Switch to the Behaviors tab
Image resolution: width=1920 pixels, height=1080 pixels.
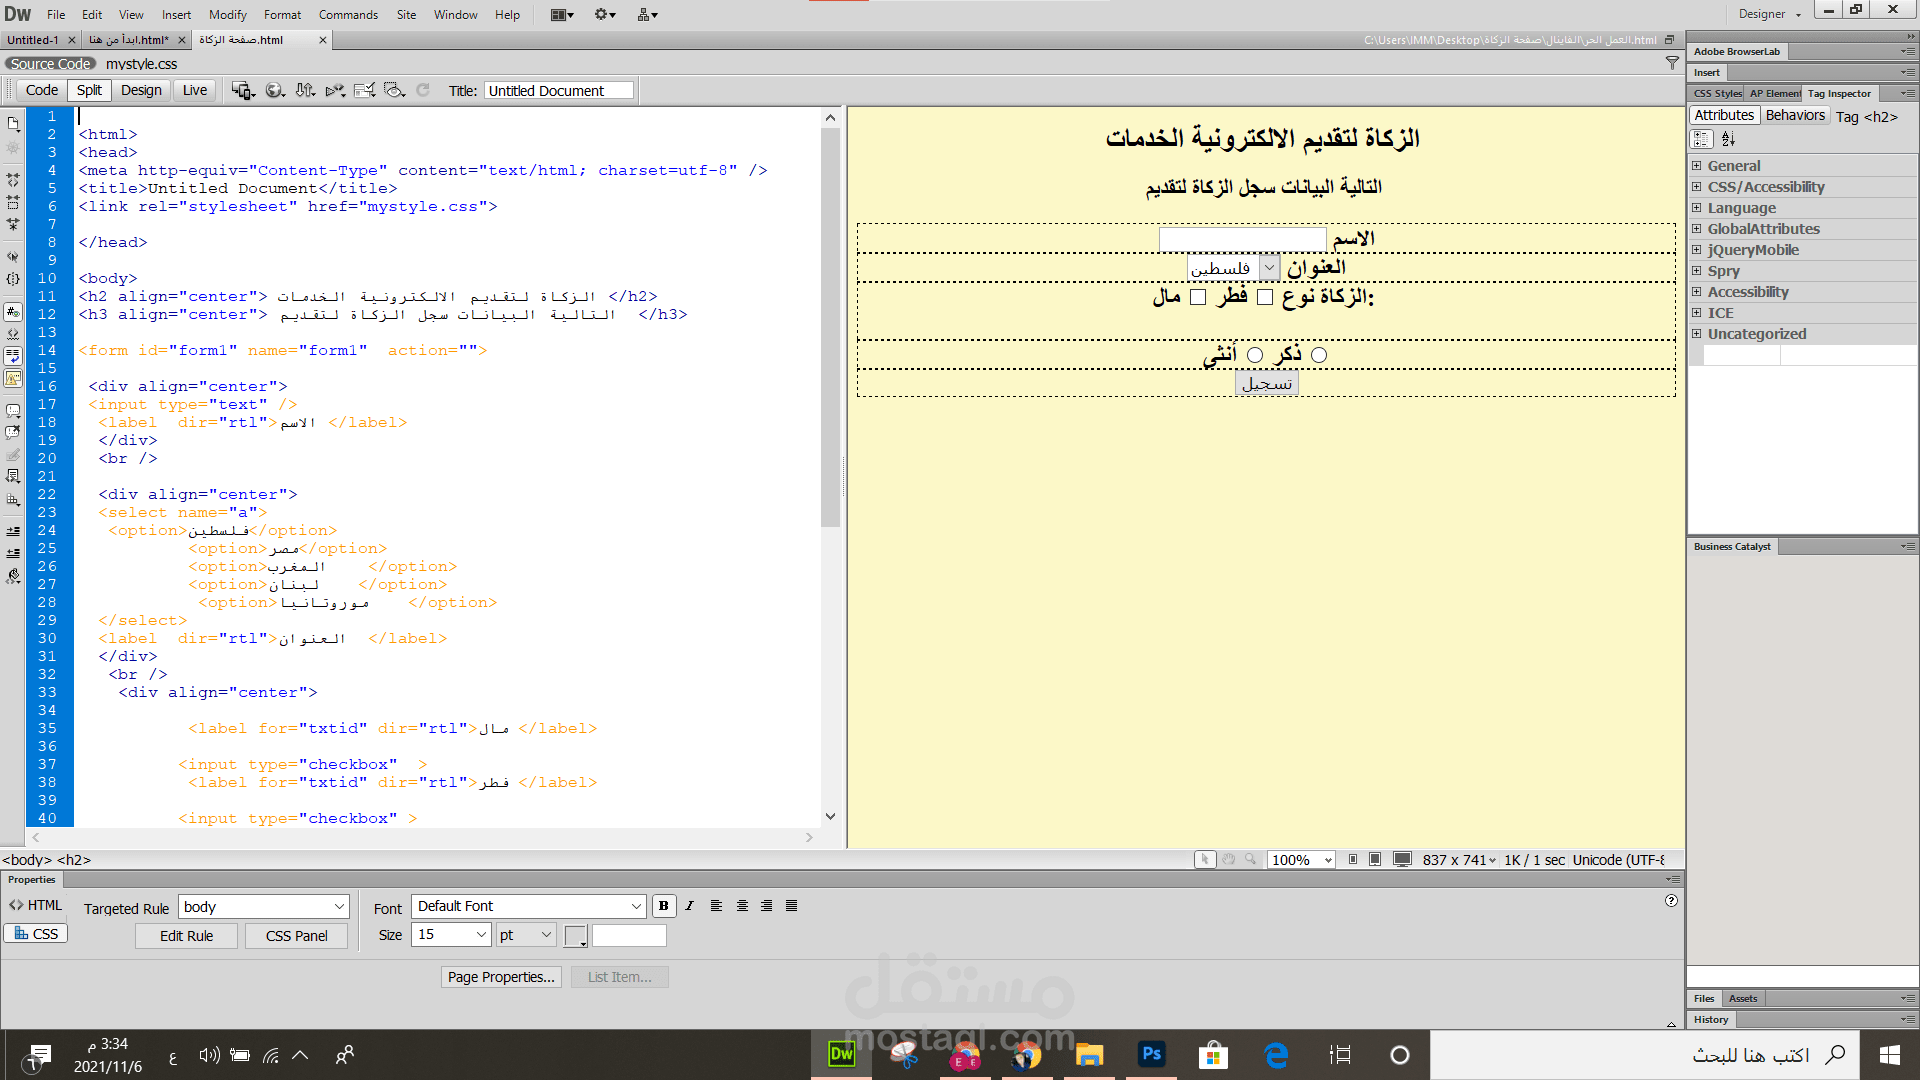[1795, 114]
